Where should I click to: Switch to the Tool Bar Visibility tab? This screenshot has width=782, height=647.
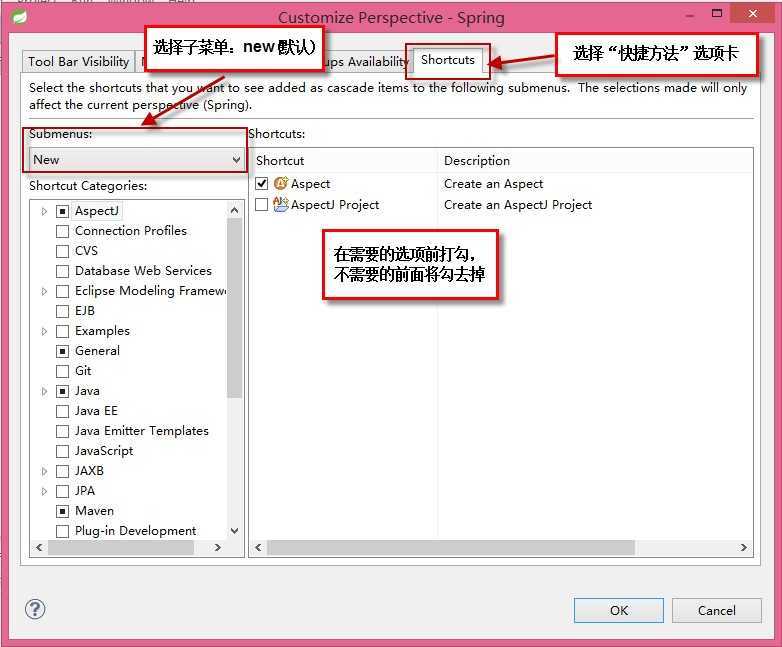click(x=78, y=62)
